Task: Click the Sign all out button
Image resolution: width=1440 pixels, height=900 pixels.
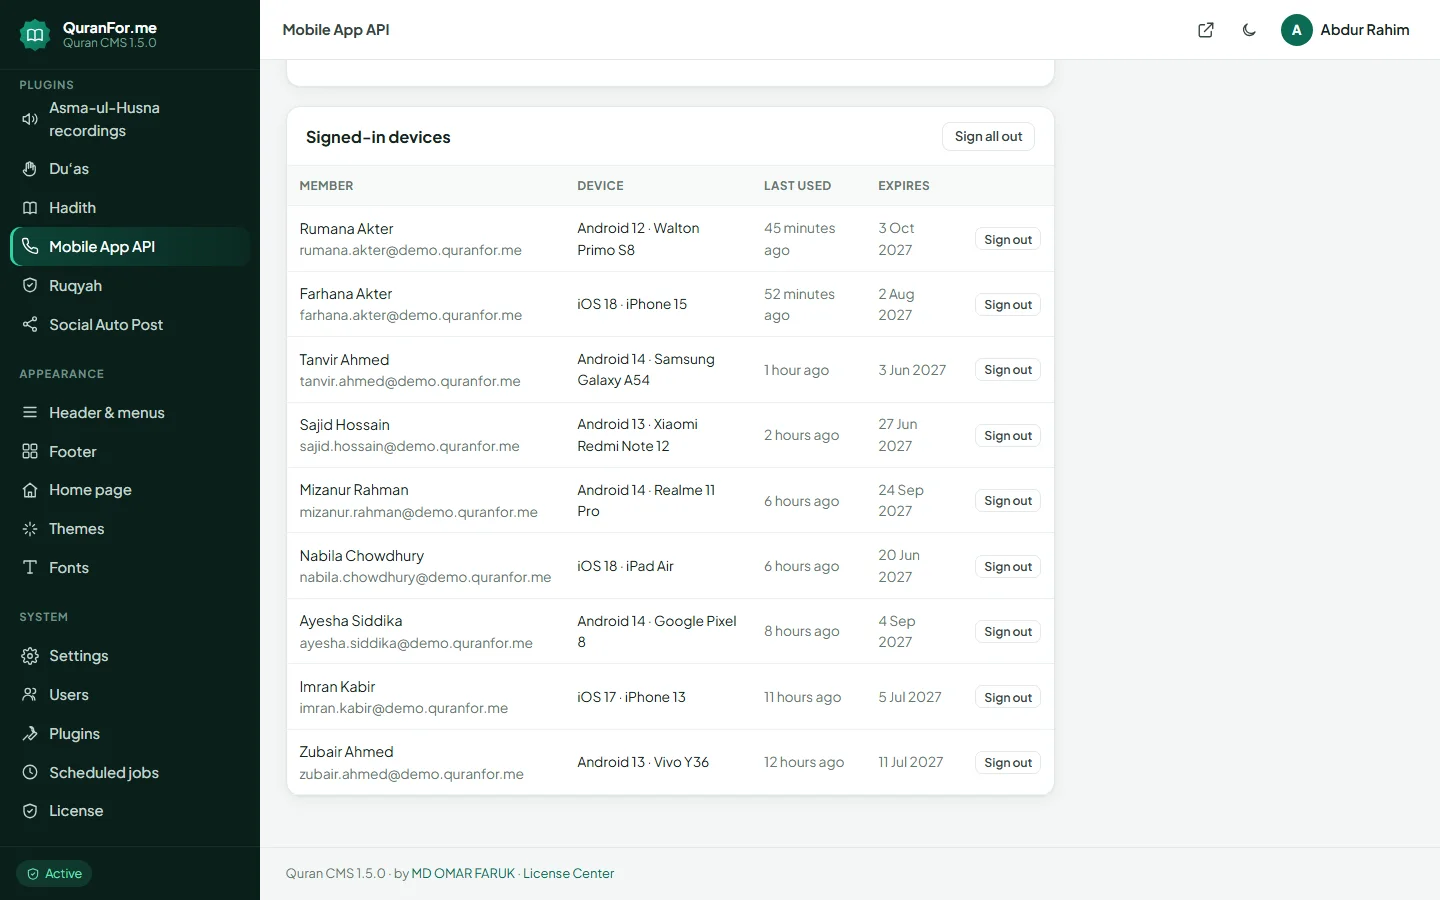Action: pos(988,137)
